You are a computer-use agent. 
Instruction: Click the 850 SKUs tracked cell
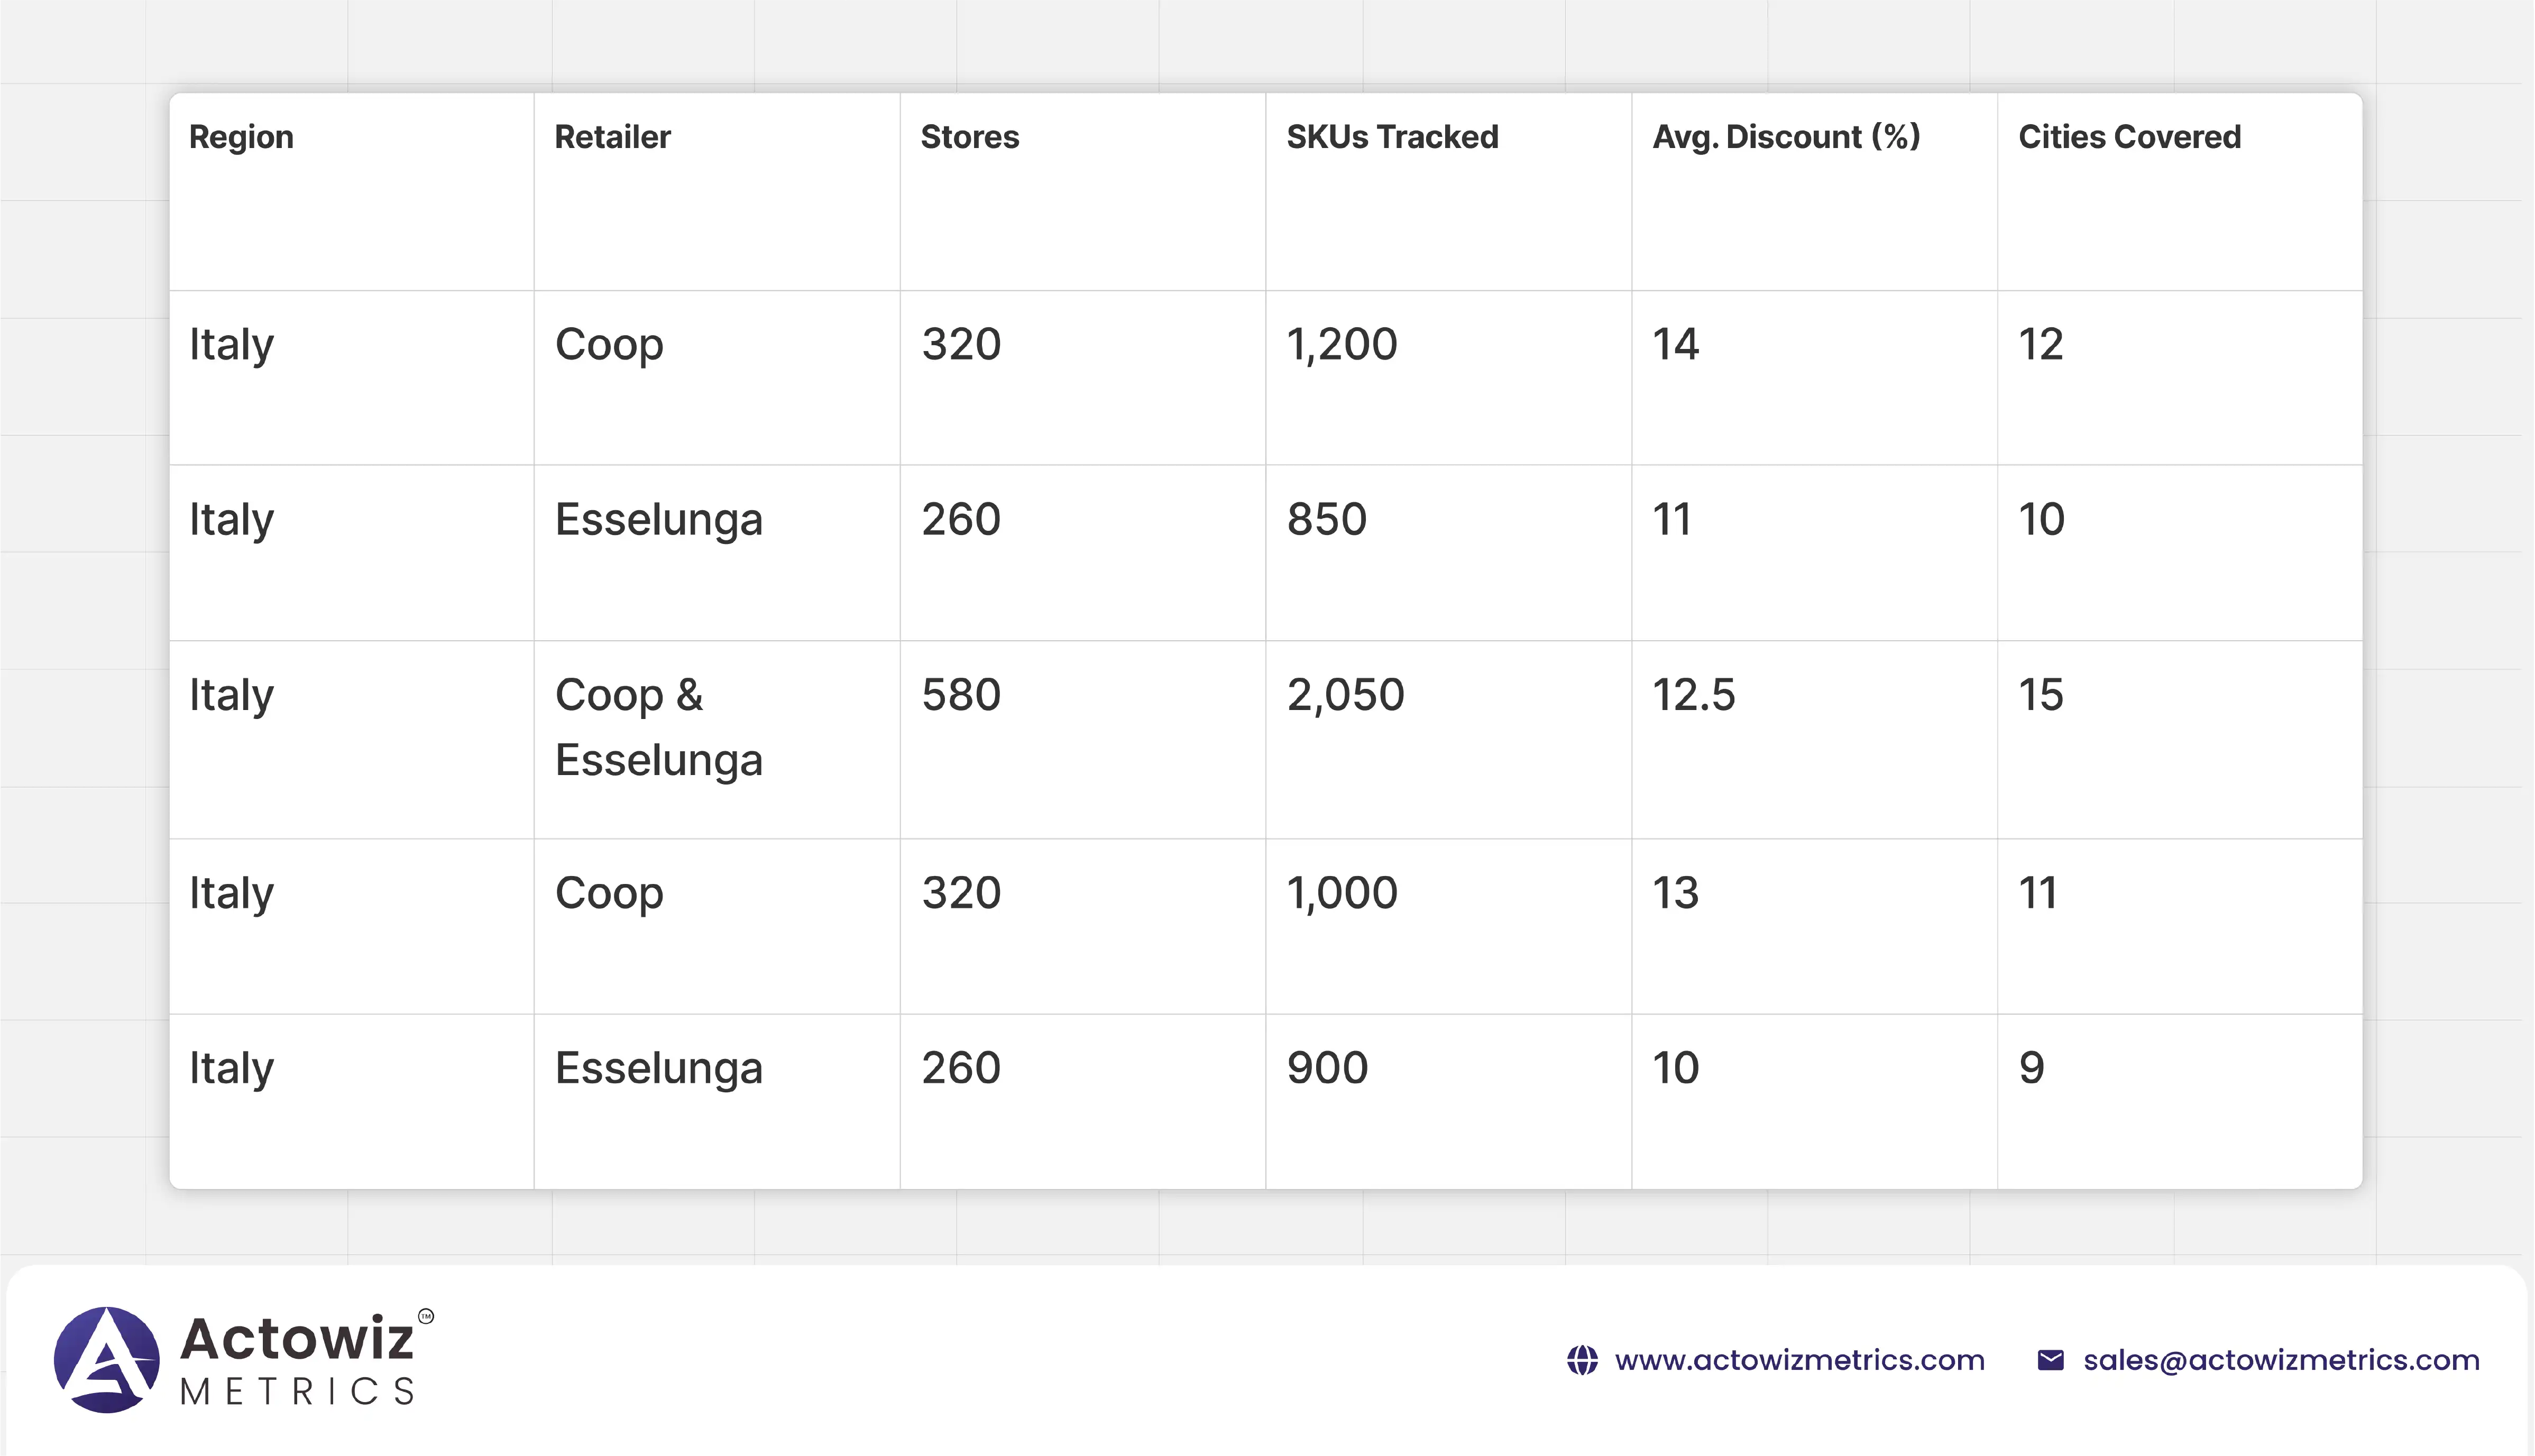pyautogui.click(x=1326, y=520)
